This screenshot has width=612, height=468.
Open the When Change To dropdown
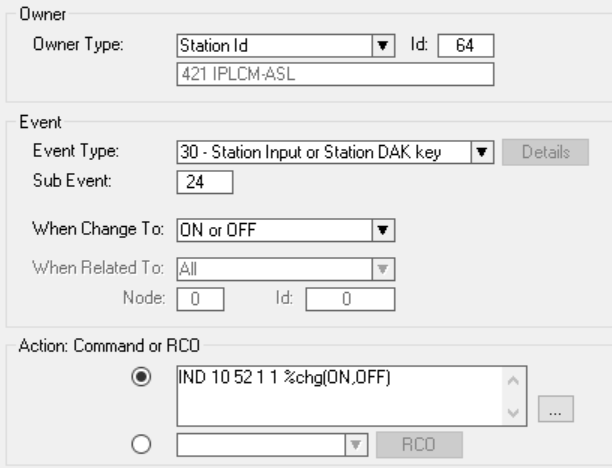(x=379, y=230)
